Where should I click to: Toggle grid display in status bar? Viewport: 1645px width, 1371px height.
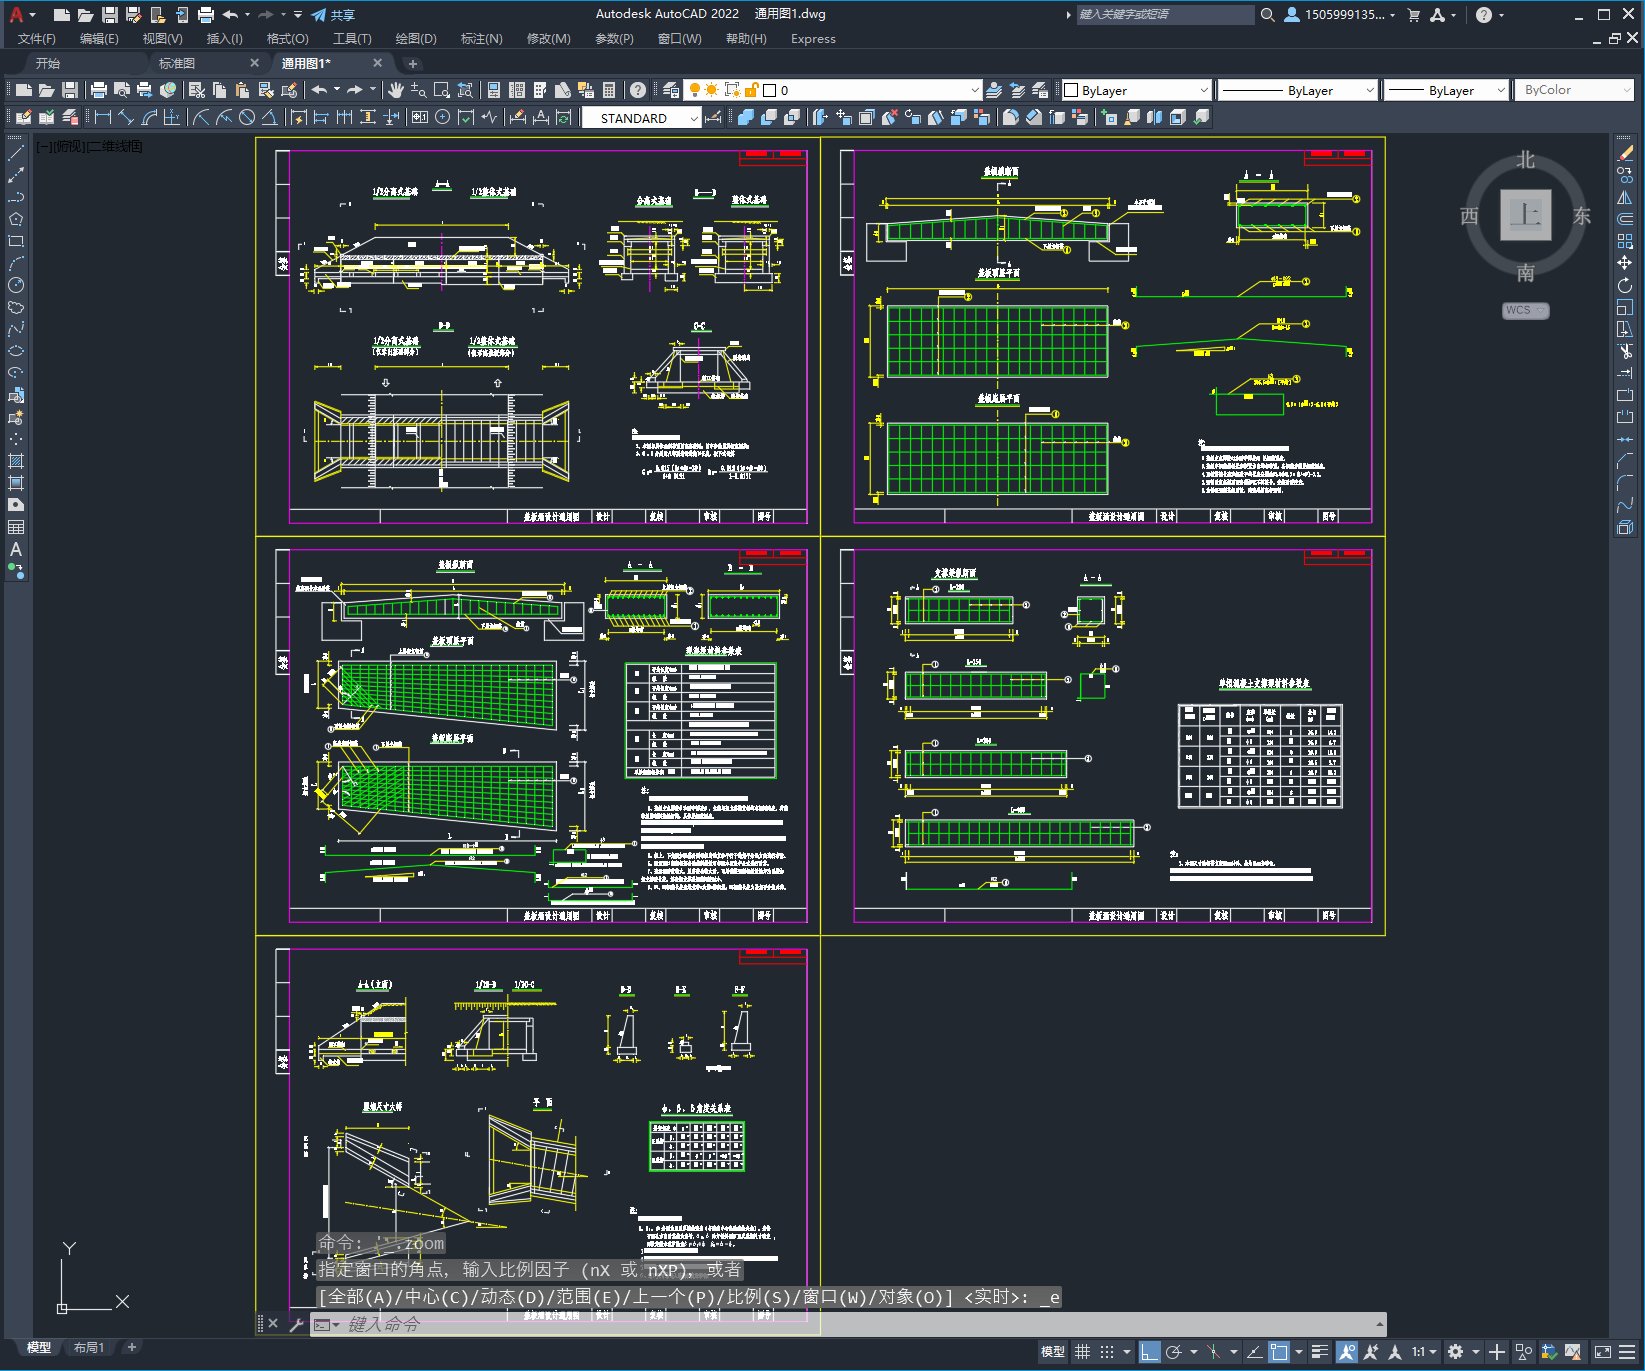1082,1352
